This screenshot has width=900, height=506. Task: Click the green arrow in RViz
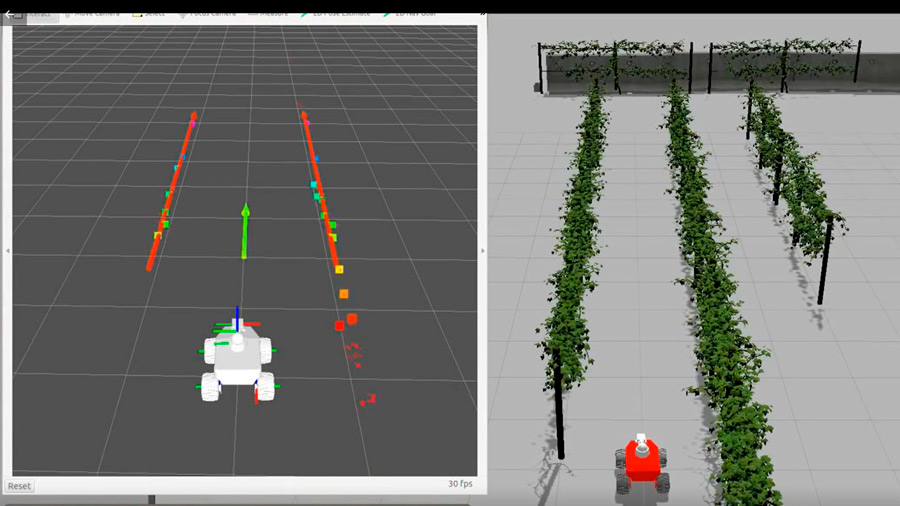pos(245,231)
